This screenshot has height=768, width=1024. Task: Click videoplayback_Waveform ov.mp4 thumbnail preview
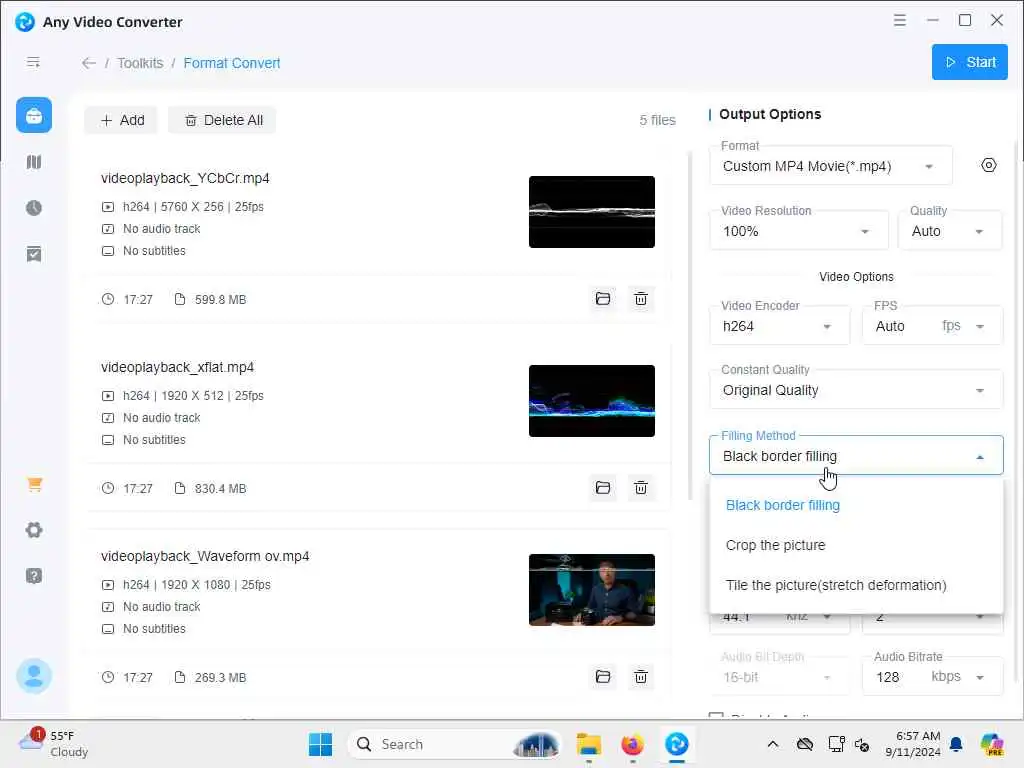tap(592, 590)
